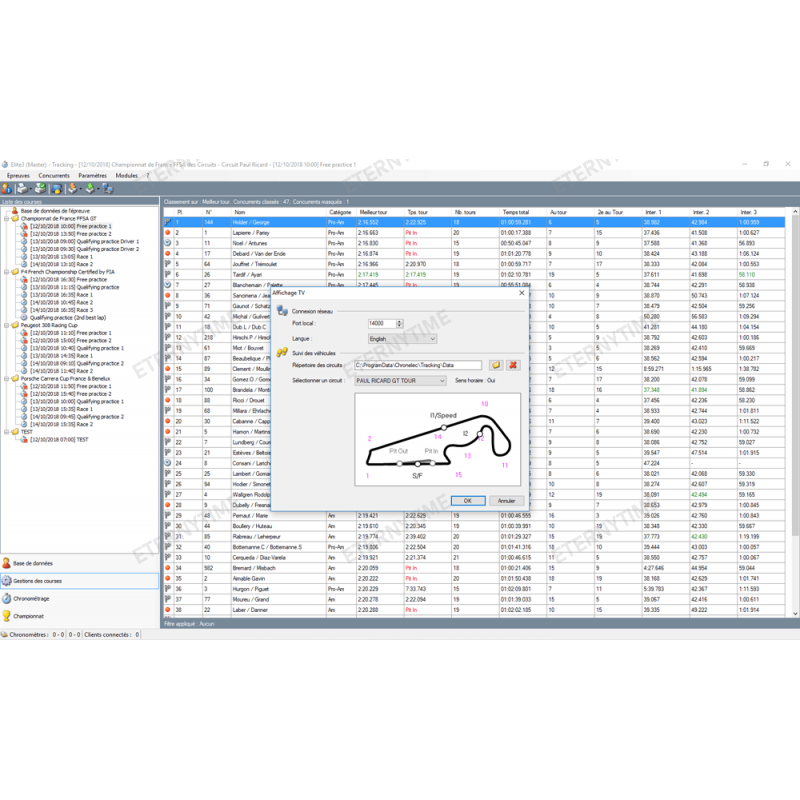800x800 pixels.
Task: Click status icon of row Lapierre / Parisy
Action: 167,233
